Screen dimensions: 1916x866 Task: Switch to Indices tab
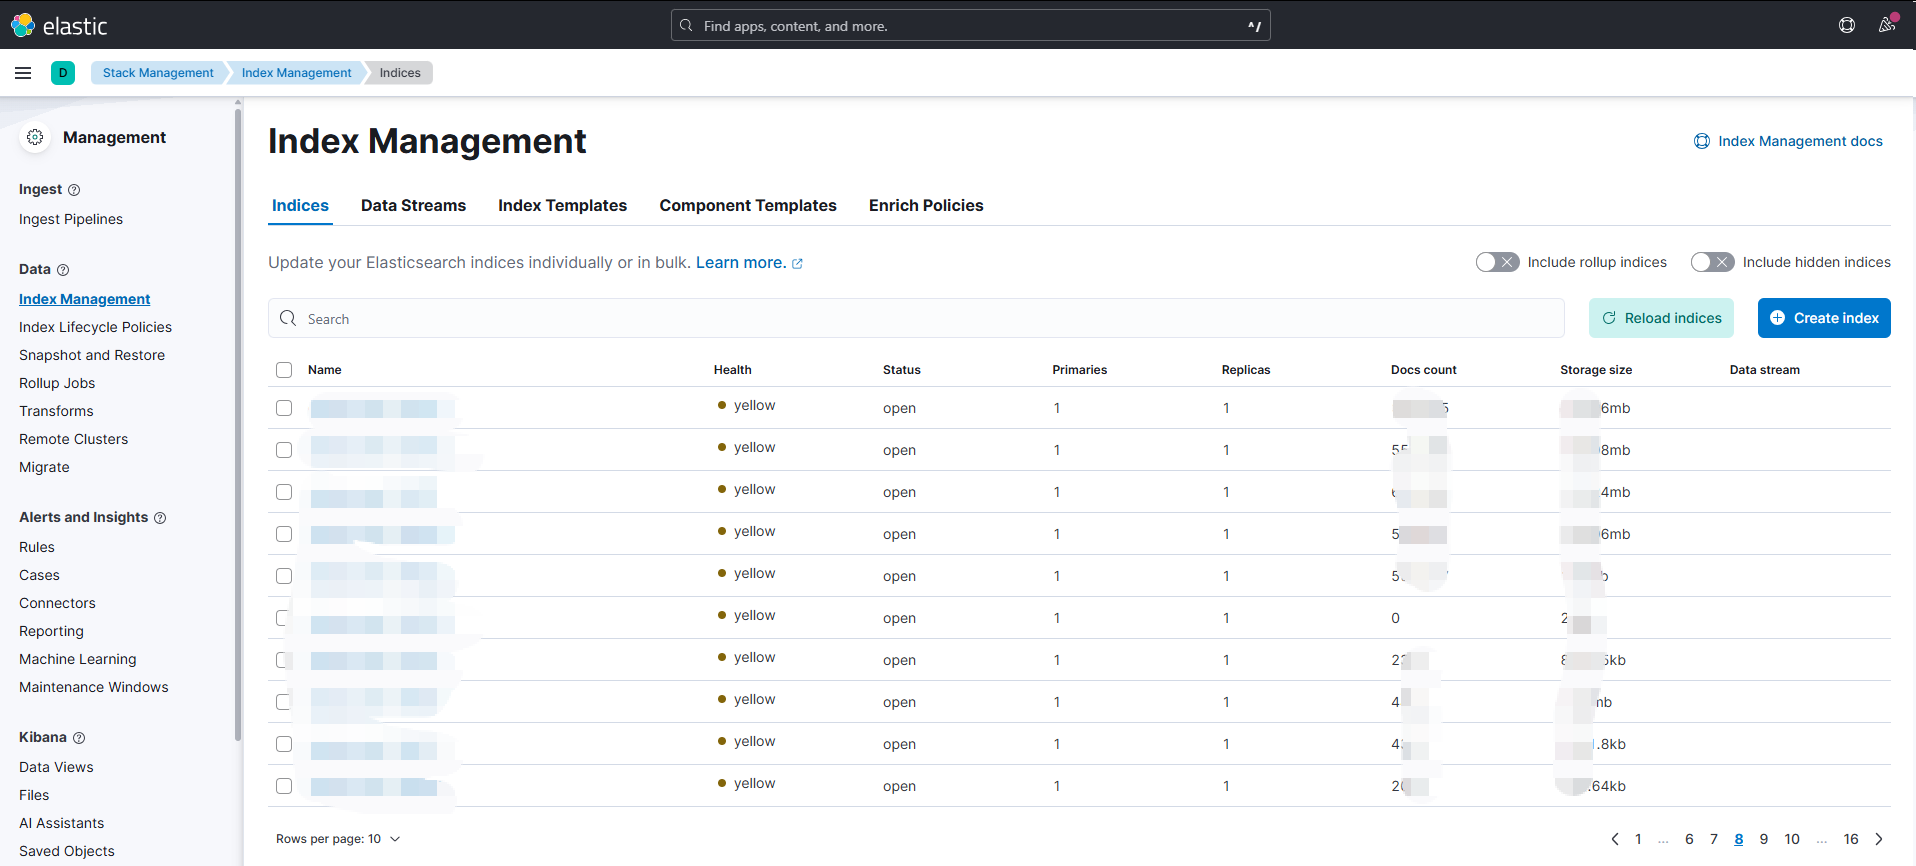coord(300,205)
